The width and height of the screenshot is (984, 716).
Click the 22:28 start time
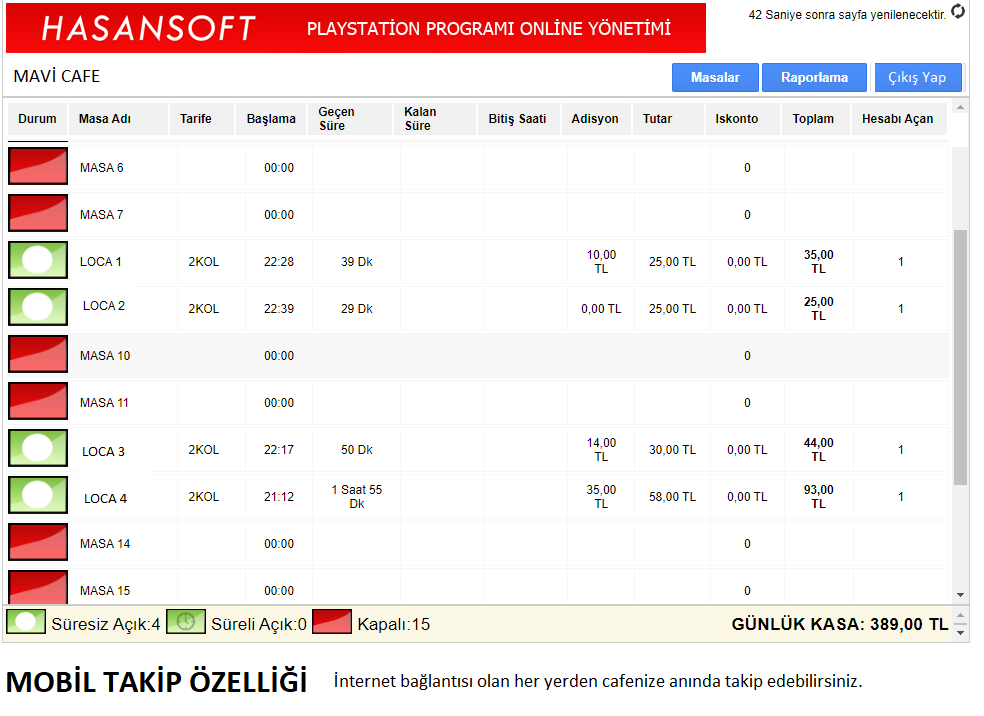tap(279, 262)
